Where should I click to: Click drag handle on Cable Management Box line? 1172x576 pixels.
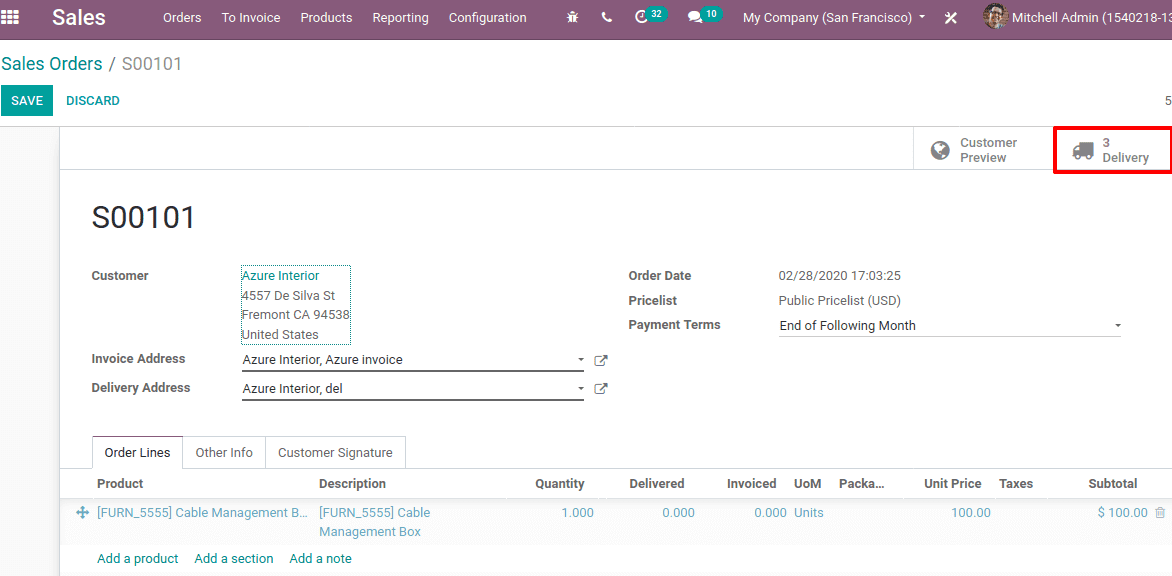pyautogui.click(x=83, y=512)
